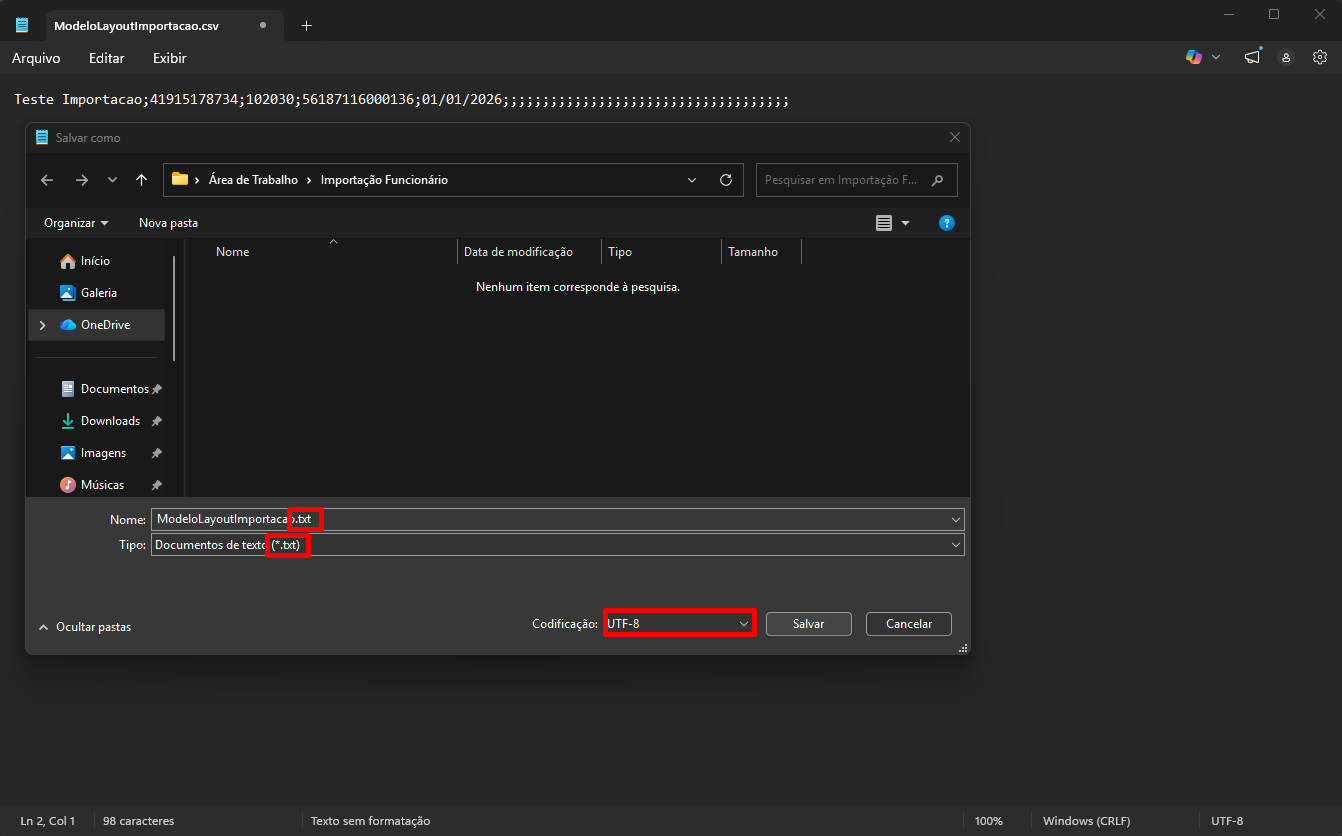Click the 100% zoom level indicator
The height and width of the screenshot is (836, 1342).
point(988,821)
